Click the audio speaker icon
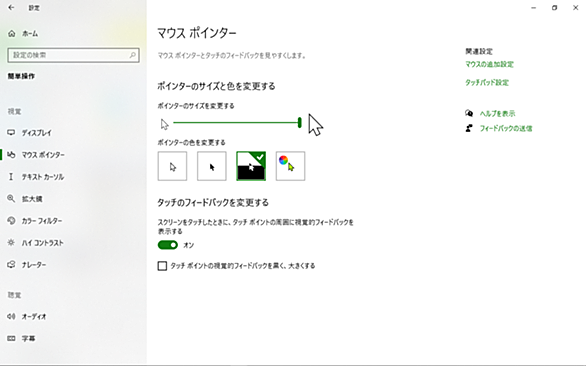 click(11, 317)
